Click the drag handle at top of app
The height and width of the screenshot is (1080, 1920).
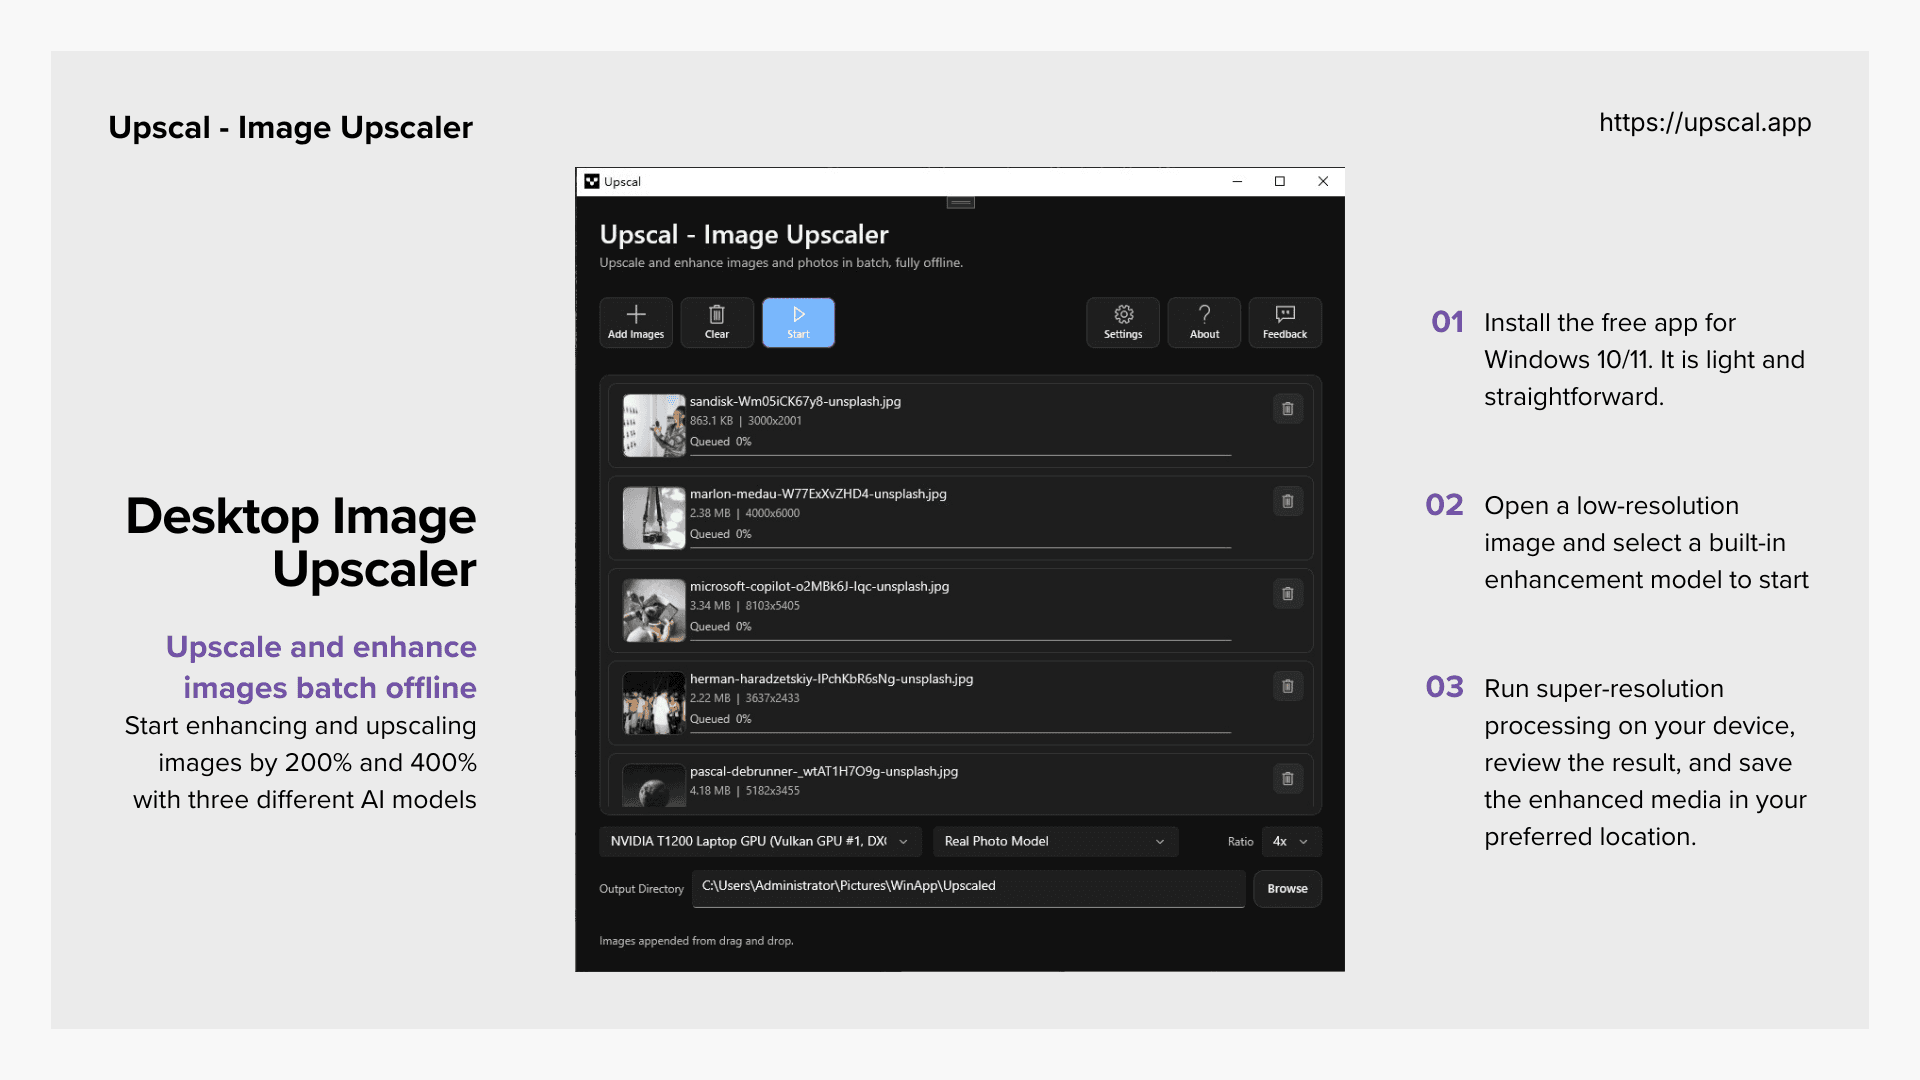(960, 202)
